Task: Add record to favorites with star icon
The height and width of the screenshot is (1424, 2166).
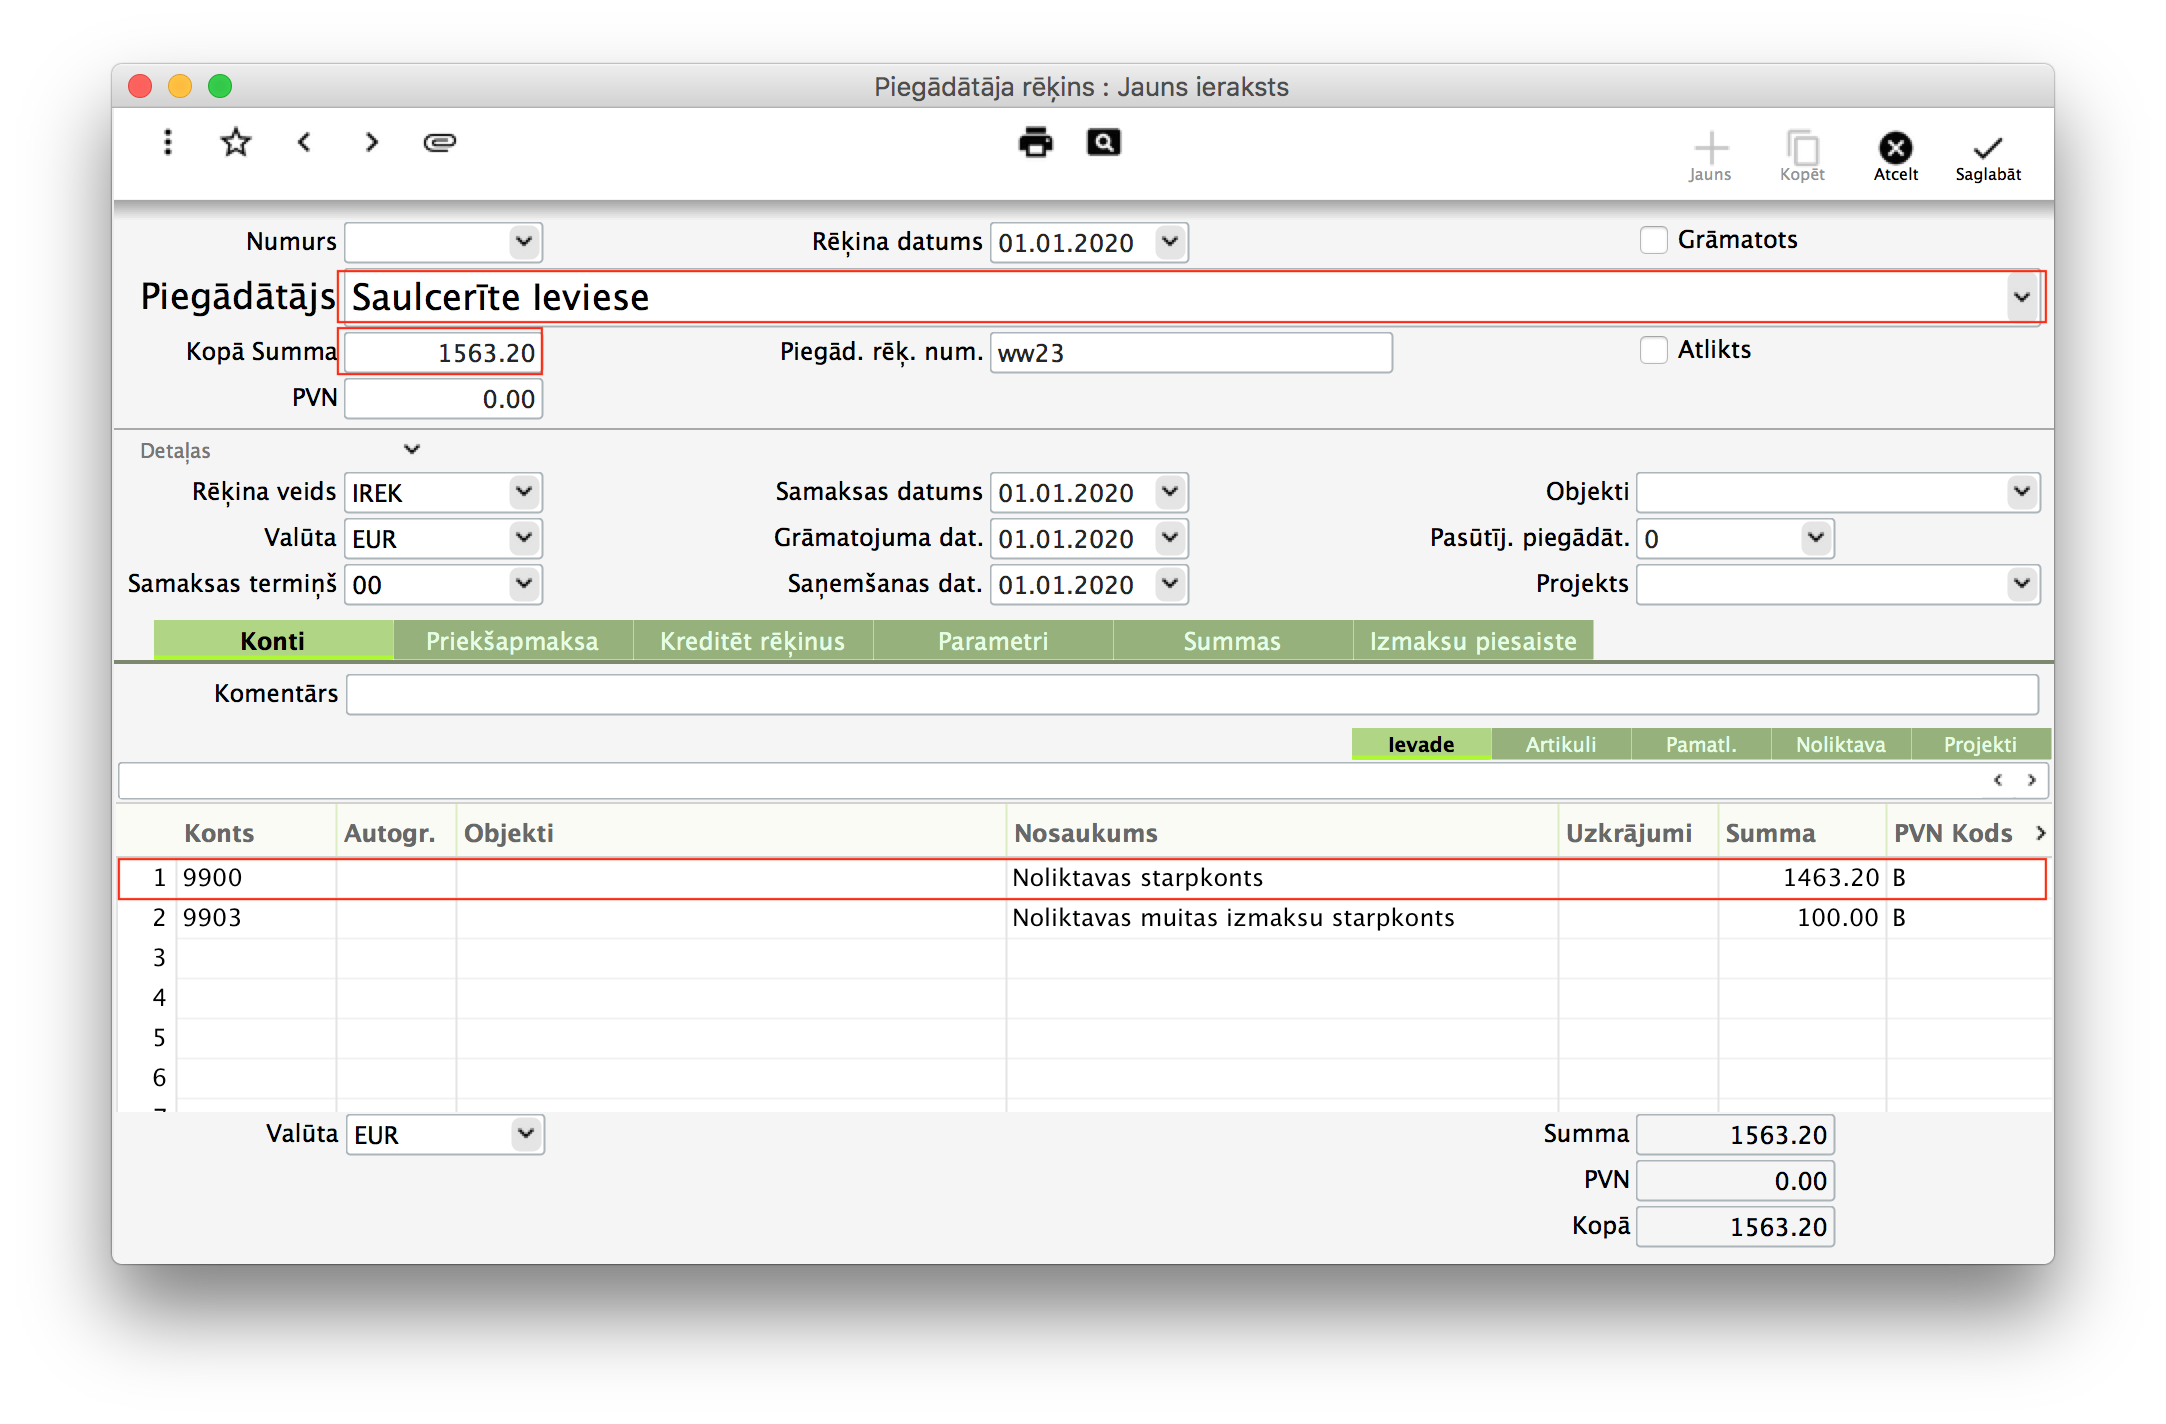Action: (236, 143)
